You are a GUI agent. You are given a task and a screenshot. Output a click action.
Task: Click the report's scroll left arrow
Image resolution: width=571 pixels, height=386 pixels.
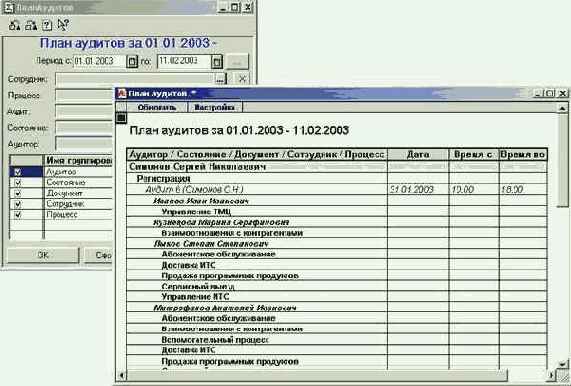122,375
